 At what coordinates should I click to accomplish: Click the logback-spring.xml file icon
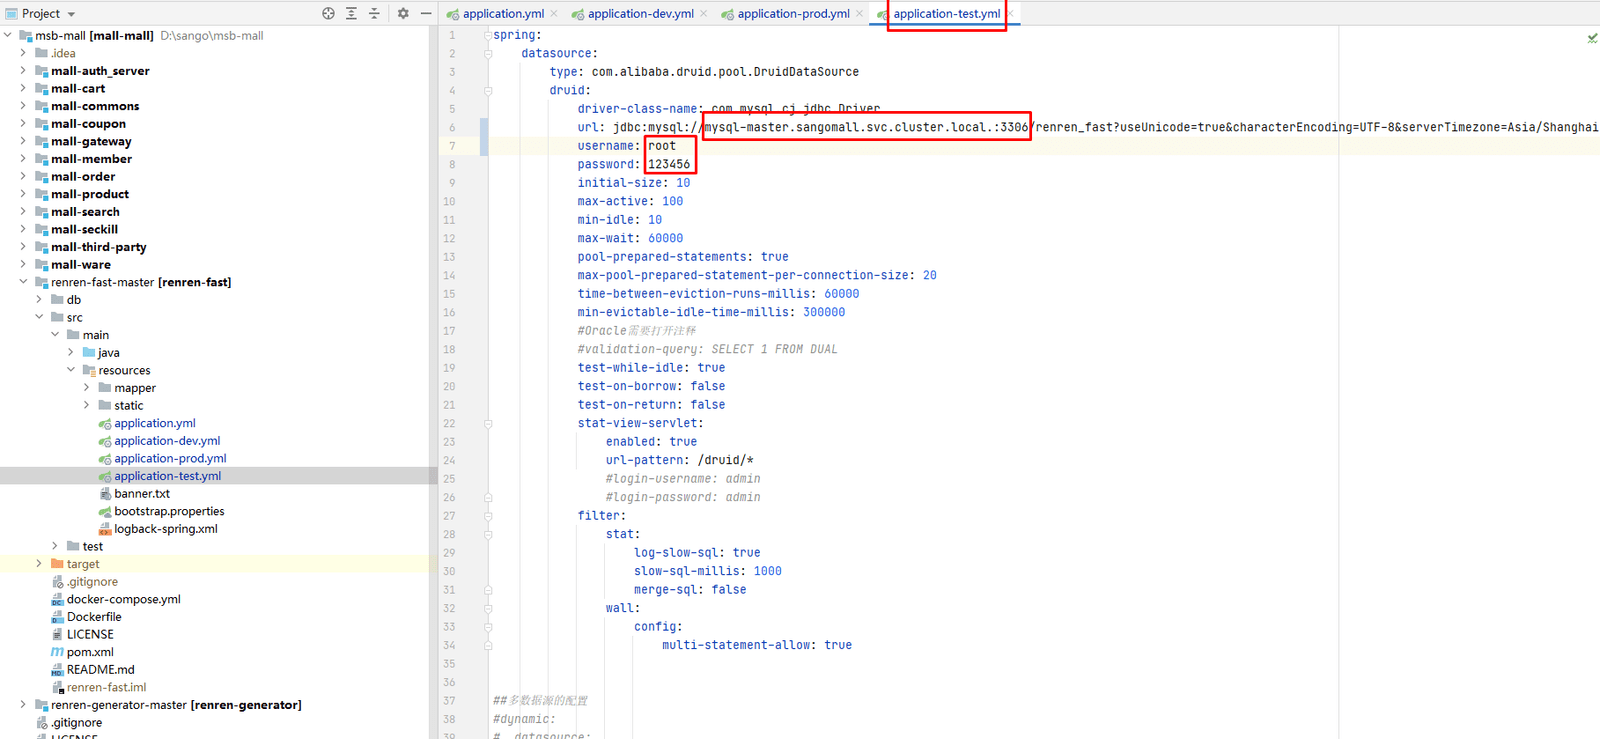pos(105,529)
